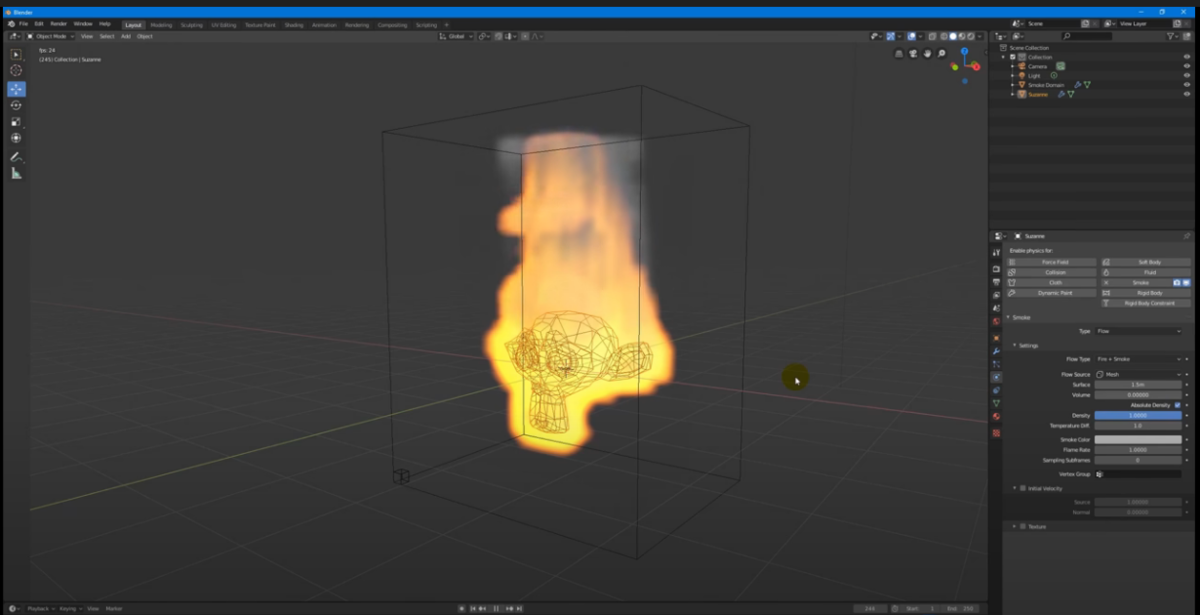This screenshot has width=1200, height=615.
Task: Open the outliner filter dropdown
Action: tap(1174, 36)
